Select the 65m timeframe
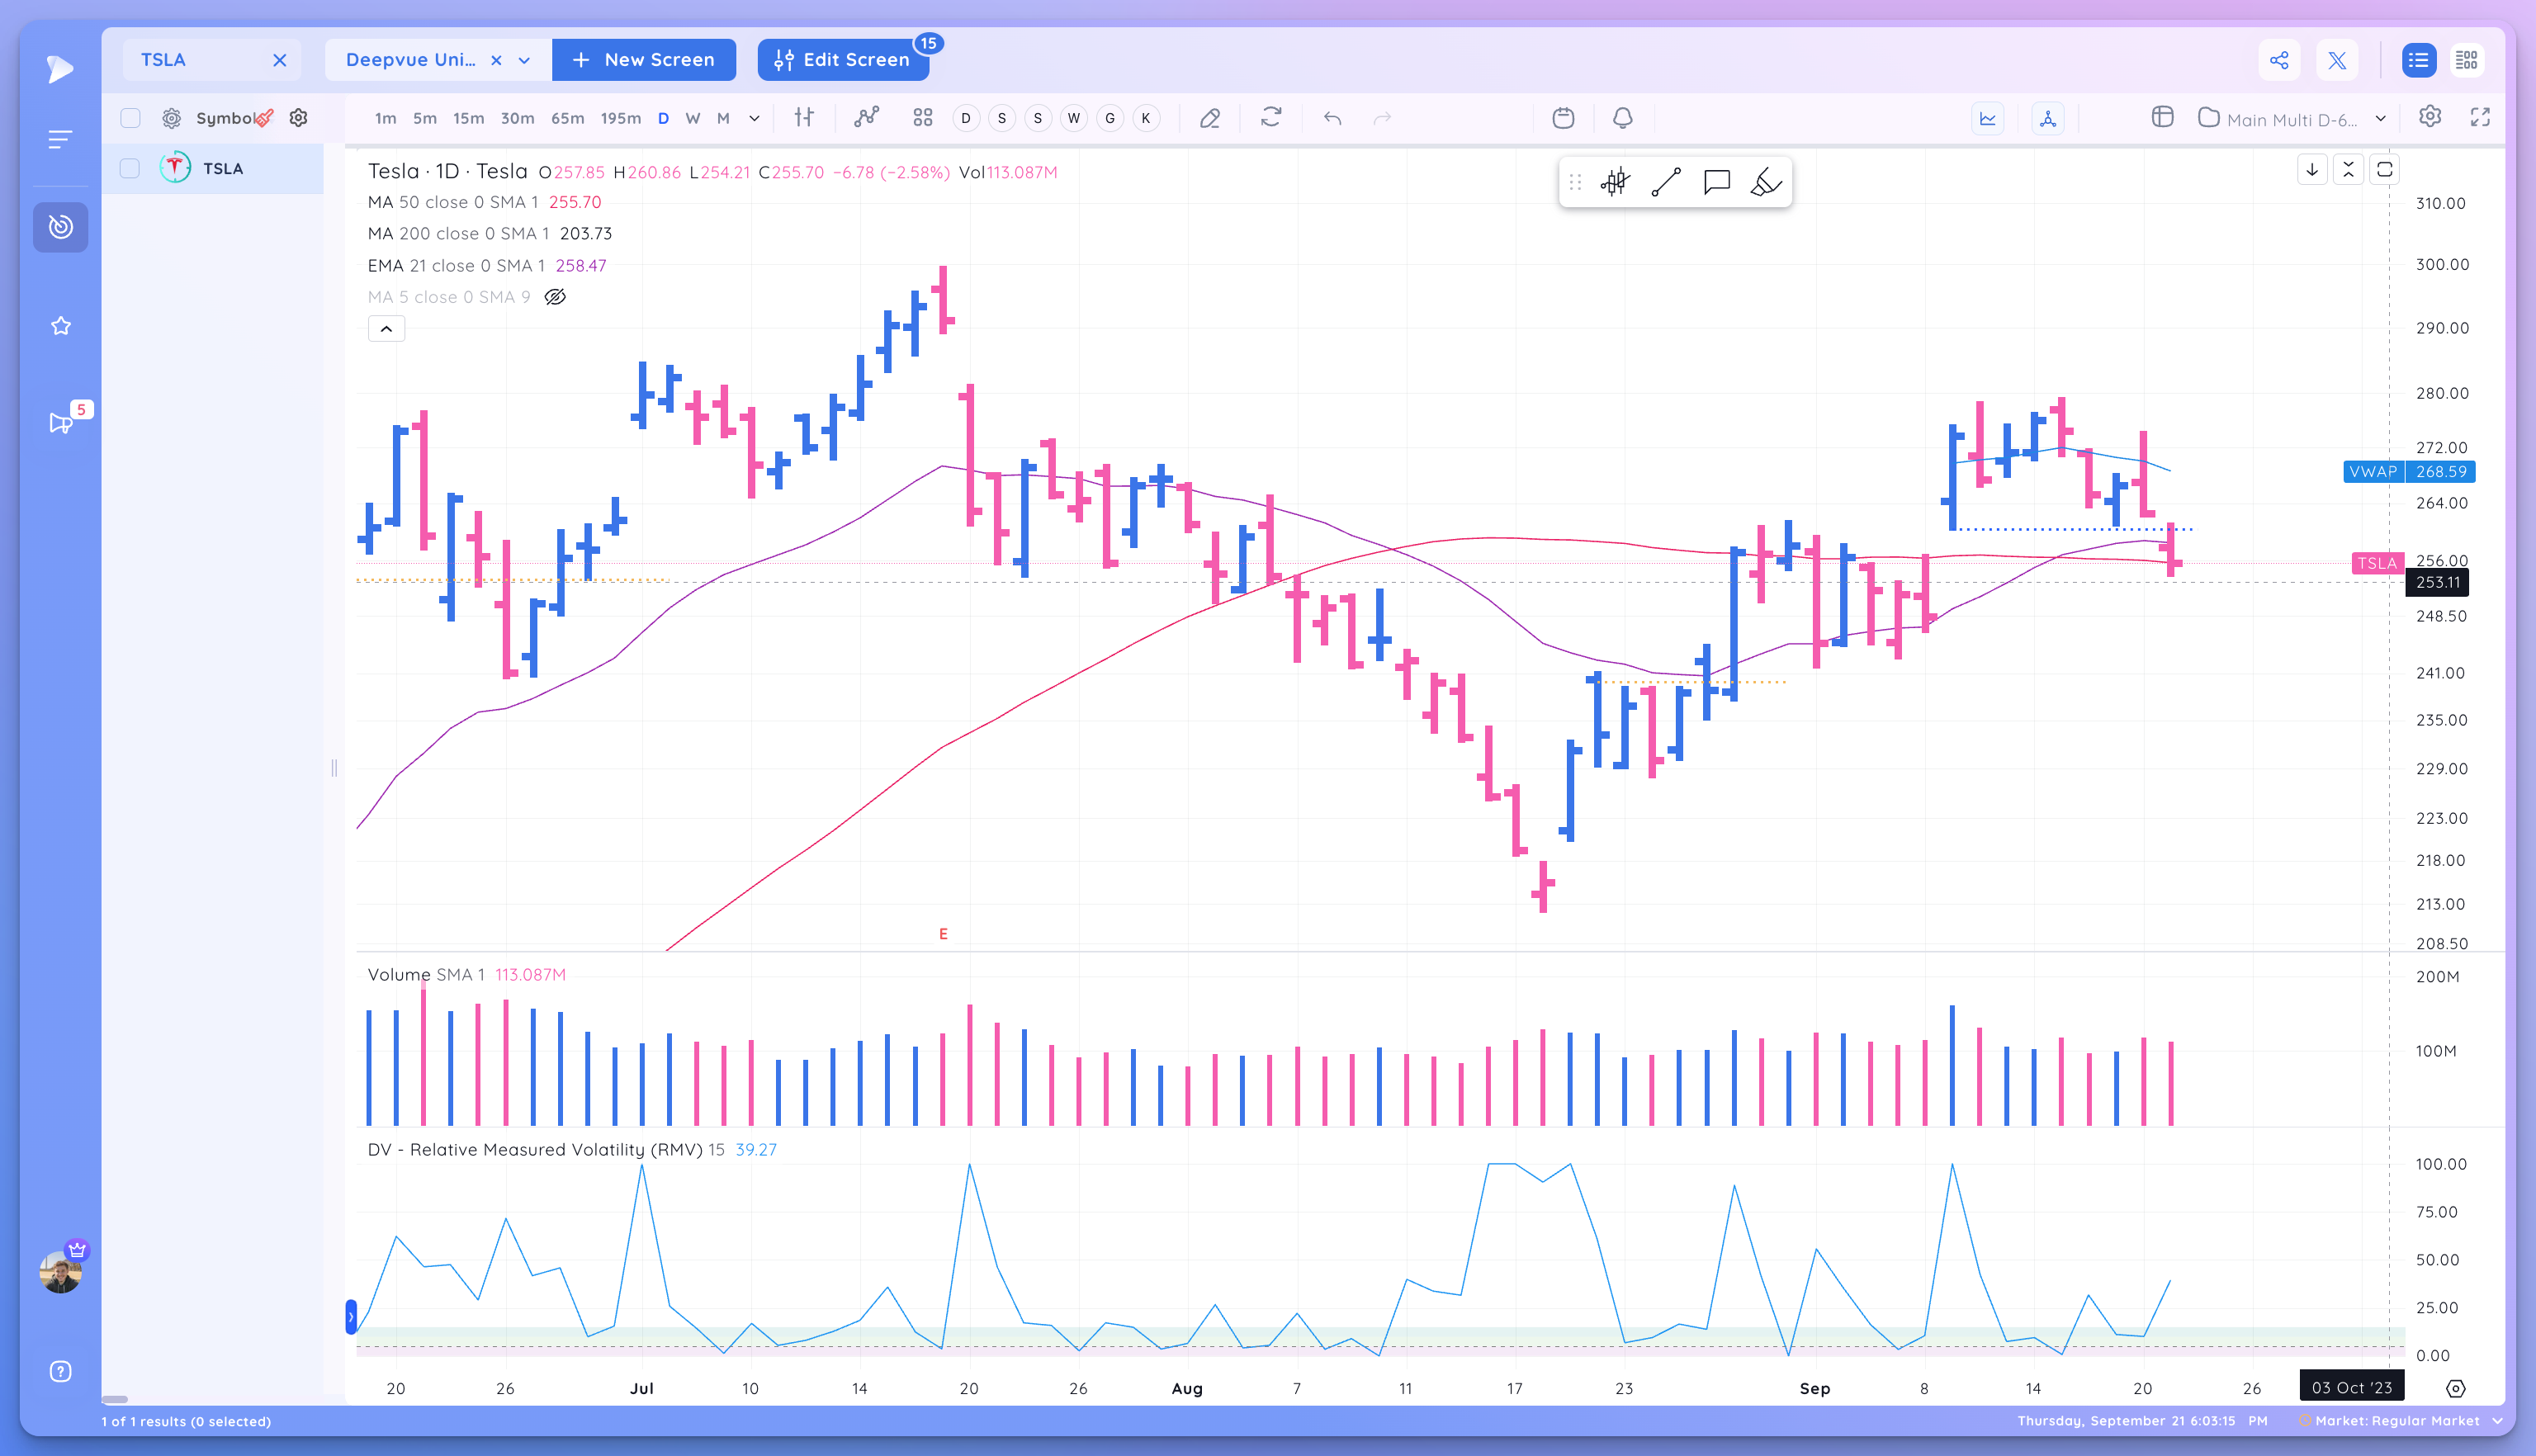Screen dimensions: 2536x1456 567,118
